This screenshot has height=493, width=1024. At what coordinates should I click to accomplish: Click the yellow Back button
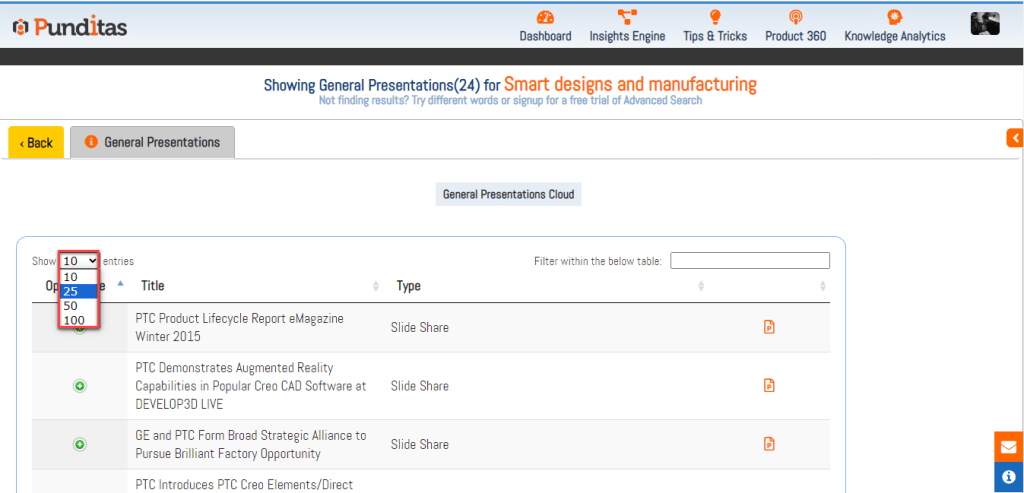tap(36, 143)
